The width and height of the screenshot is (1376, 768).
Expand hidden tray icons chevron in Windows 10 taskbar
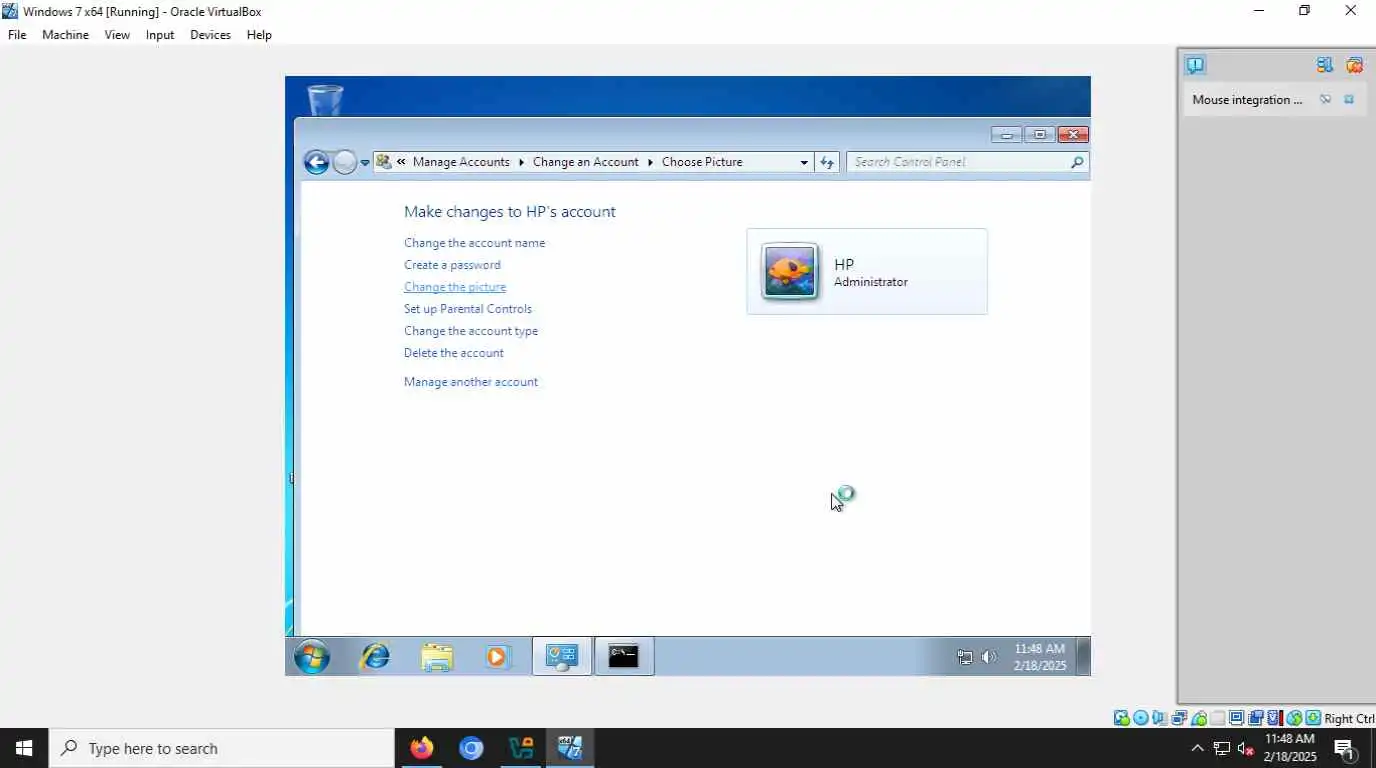pyautogui.click(x=1197, y=748)
